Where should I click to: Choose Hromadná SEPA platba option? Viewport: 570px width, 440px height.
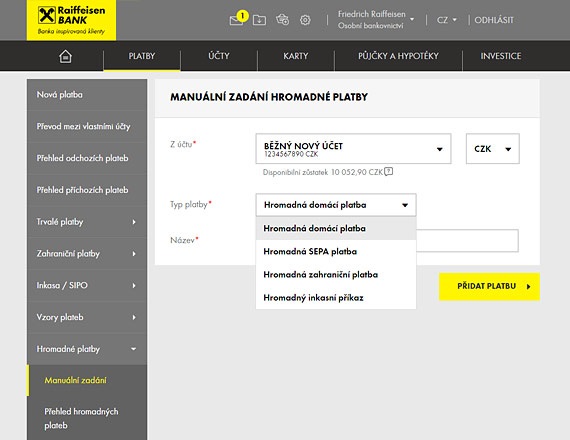tap(336, 252)
